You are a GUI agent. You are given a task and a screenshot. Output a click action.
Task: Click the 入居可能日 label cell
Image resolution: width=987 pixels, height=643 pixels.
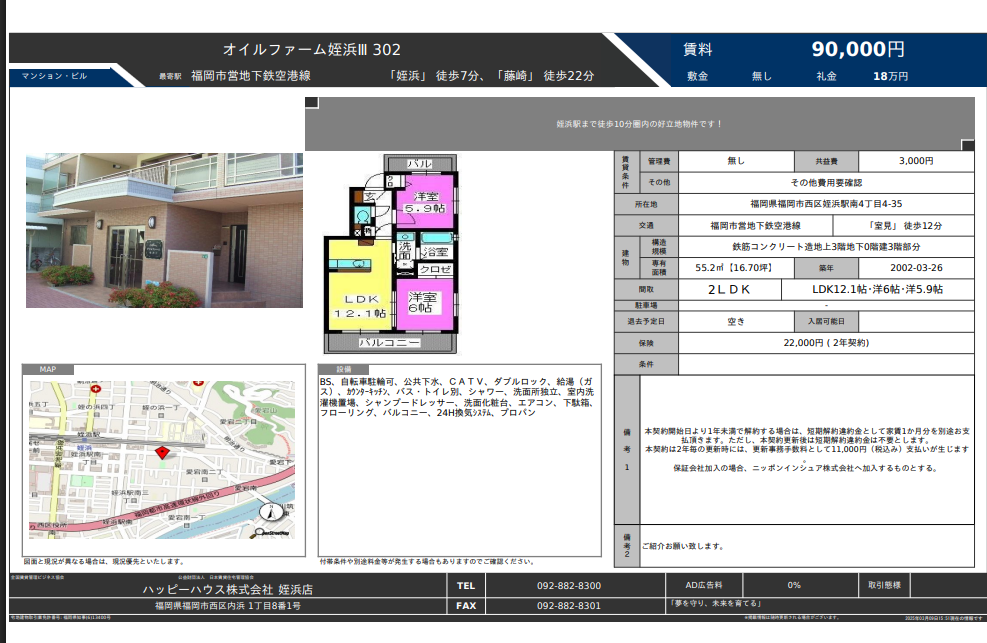coord(826,322)
